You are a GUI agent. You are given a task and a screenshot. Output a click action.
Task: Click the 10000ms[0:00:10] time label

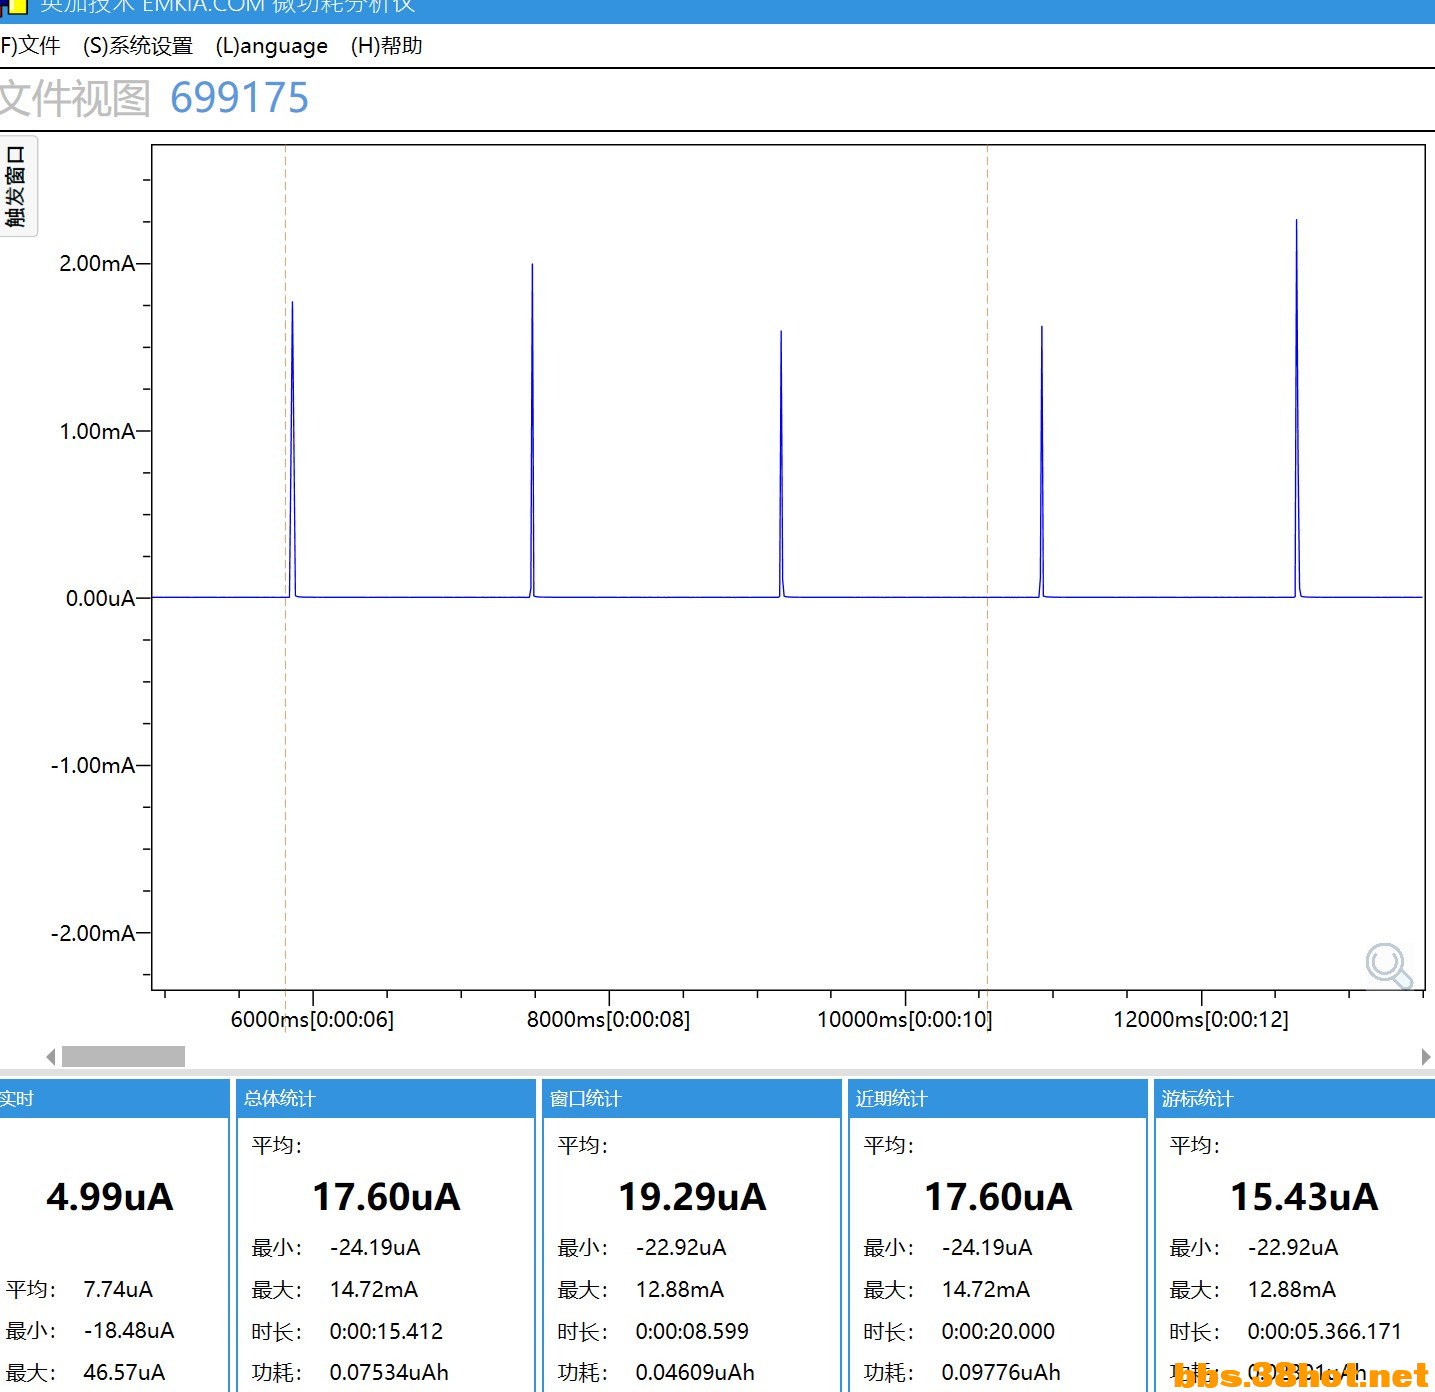click(x=905, y=1020)
